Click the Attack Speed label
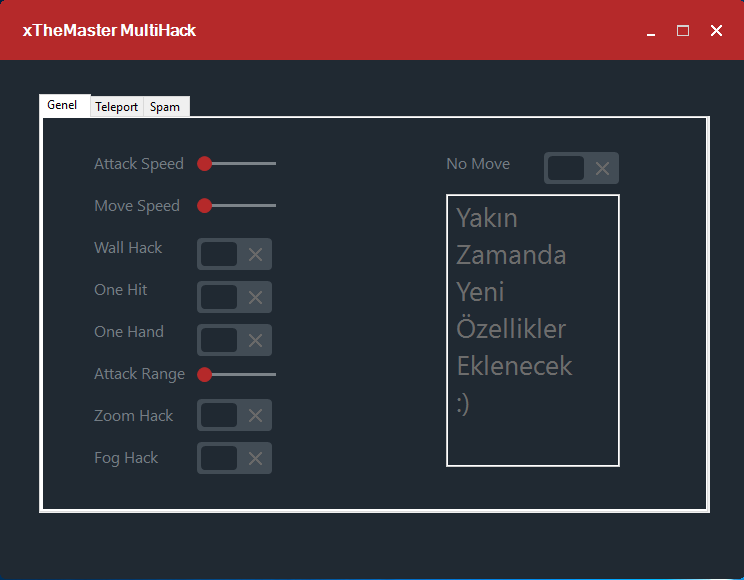Image resolution: width=744 pixels, height=580 pixels. point(139,164)
